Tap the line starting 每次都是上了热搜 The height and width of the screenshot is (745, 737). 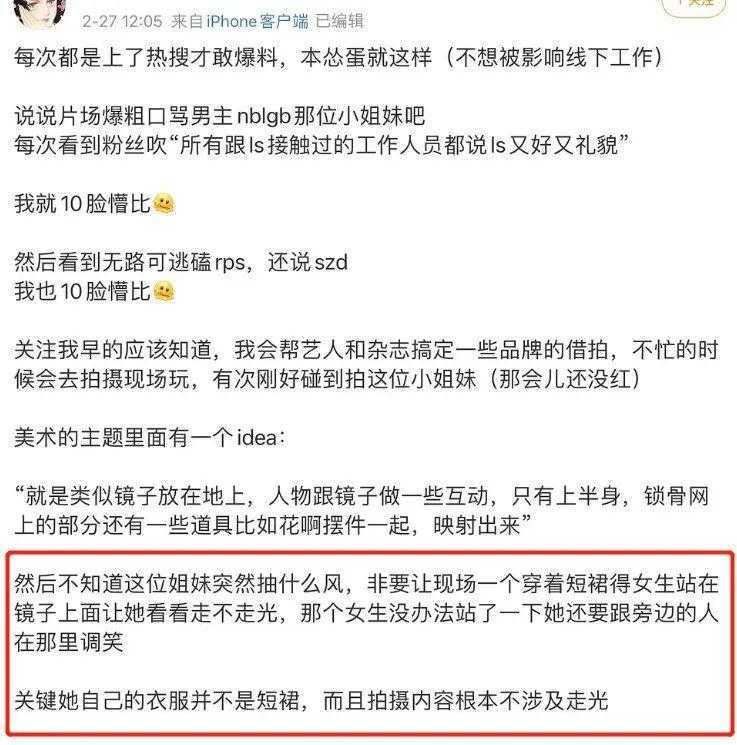pos(338,58)
